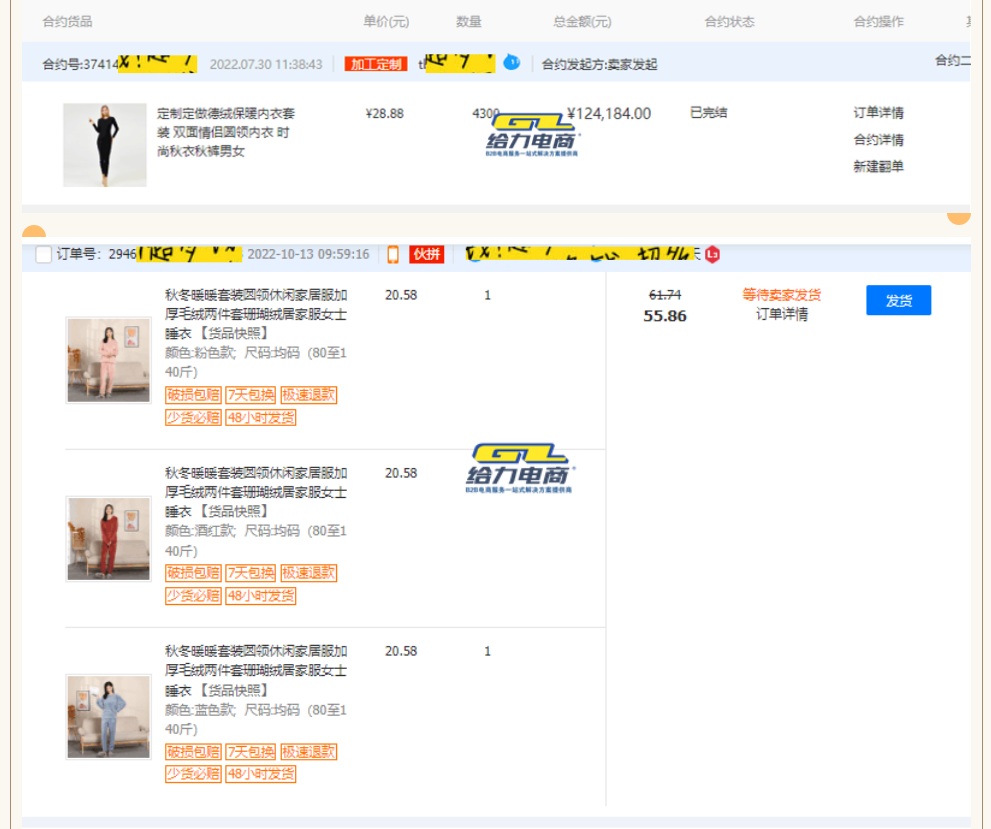Click the blue Wangwang chat icon
Viewport: 991px width, 829px height.
coord(511,62)
